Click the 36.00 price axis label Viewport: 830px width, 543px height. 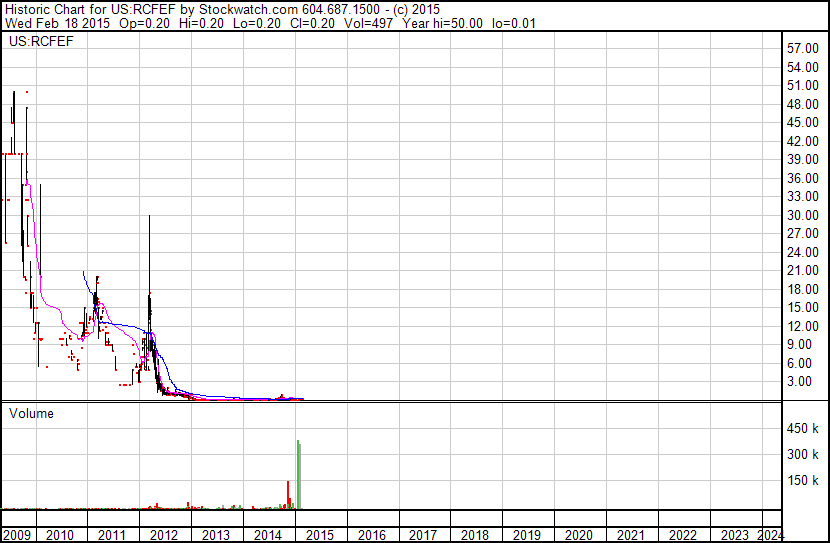pos(803,178)
